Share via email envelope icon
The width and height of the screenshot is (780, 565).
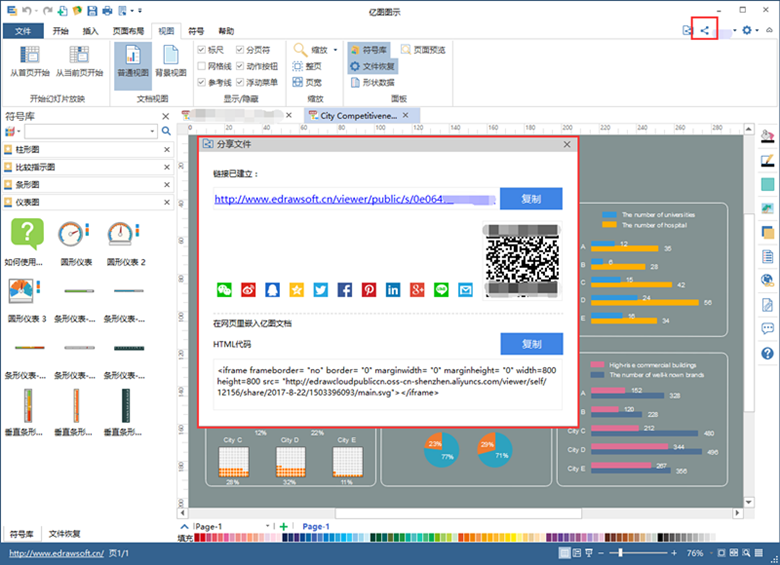[x=465, y=290]
